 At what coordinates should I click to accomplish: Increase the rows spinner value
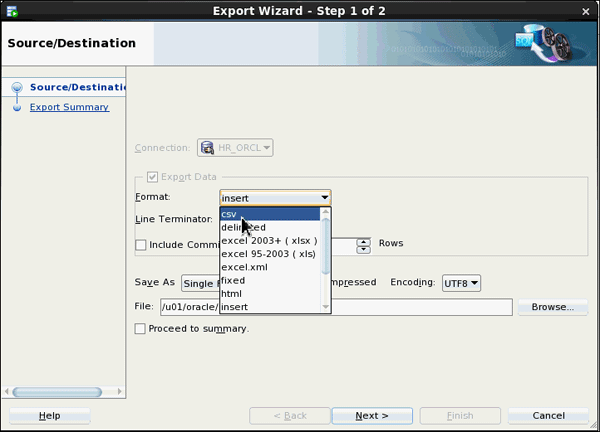(x=364, y=242)
